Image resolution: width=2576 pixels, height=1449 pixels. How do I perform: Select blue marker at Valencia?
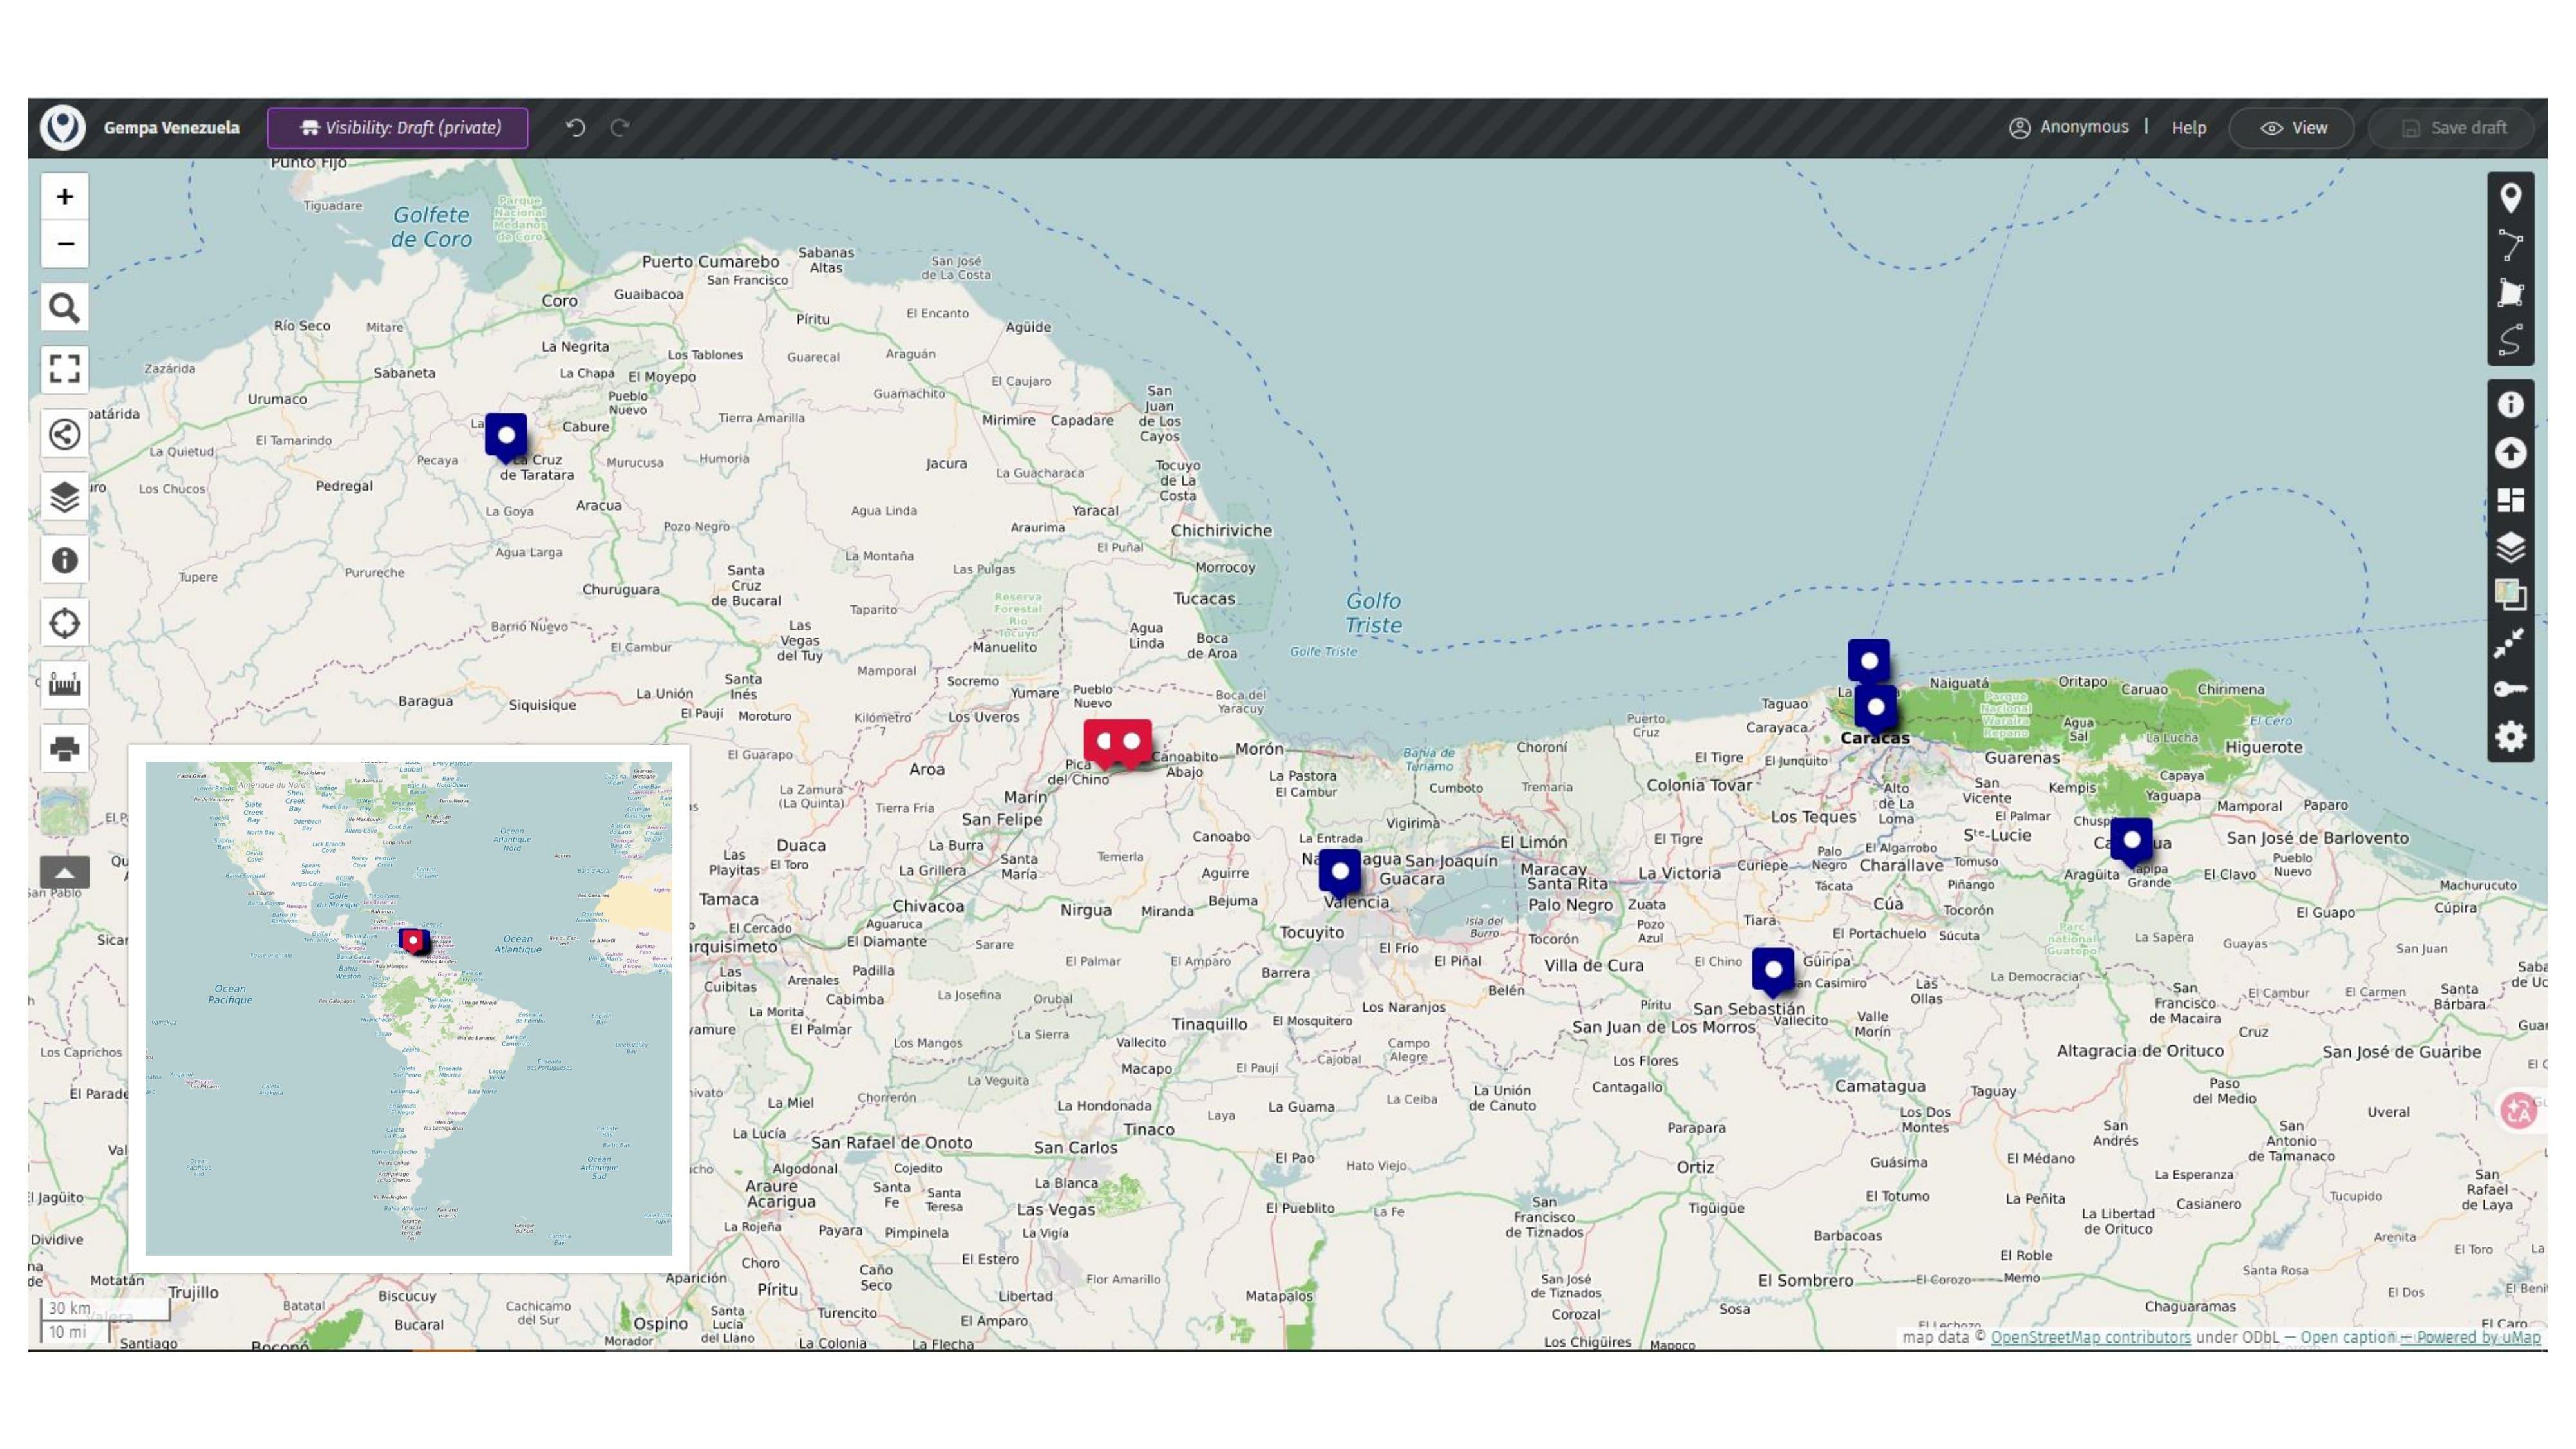tap(1339, 873)
